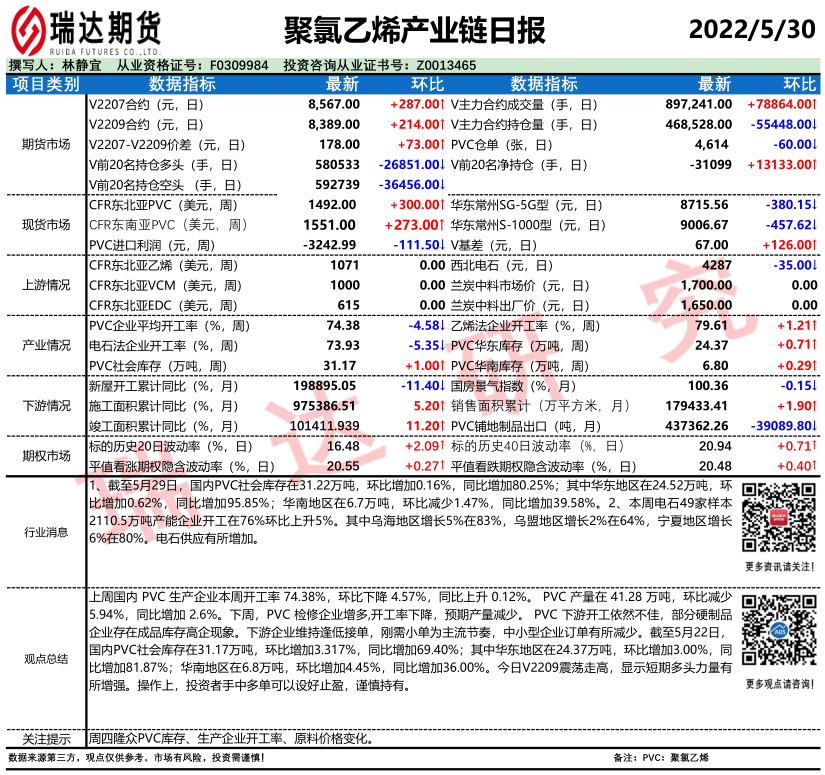Click the 观点总结 section label
825x775 pixels.
tap(46, 658)
